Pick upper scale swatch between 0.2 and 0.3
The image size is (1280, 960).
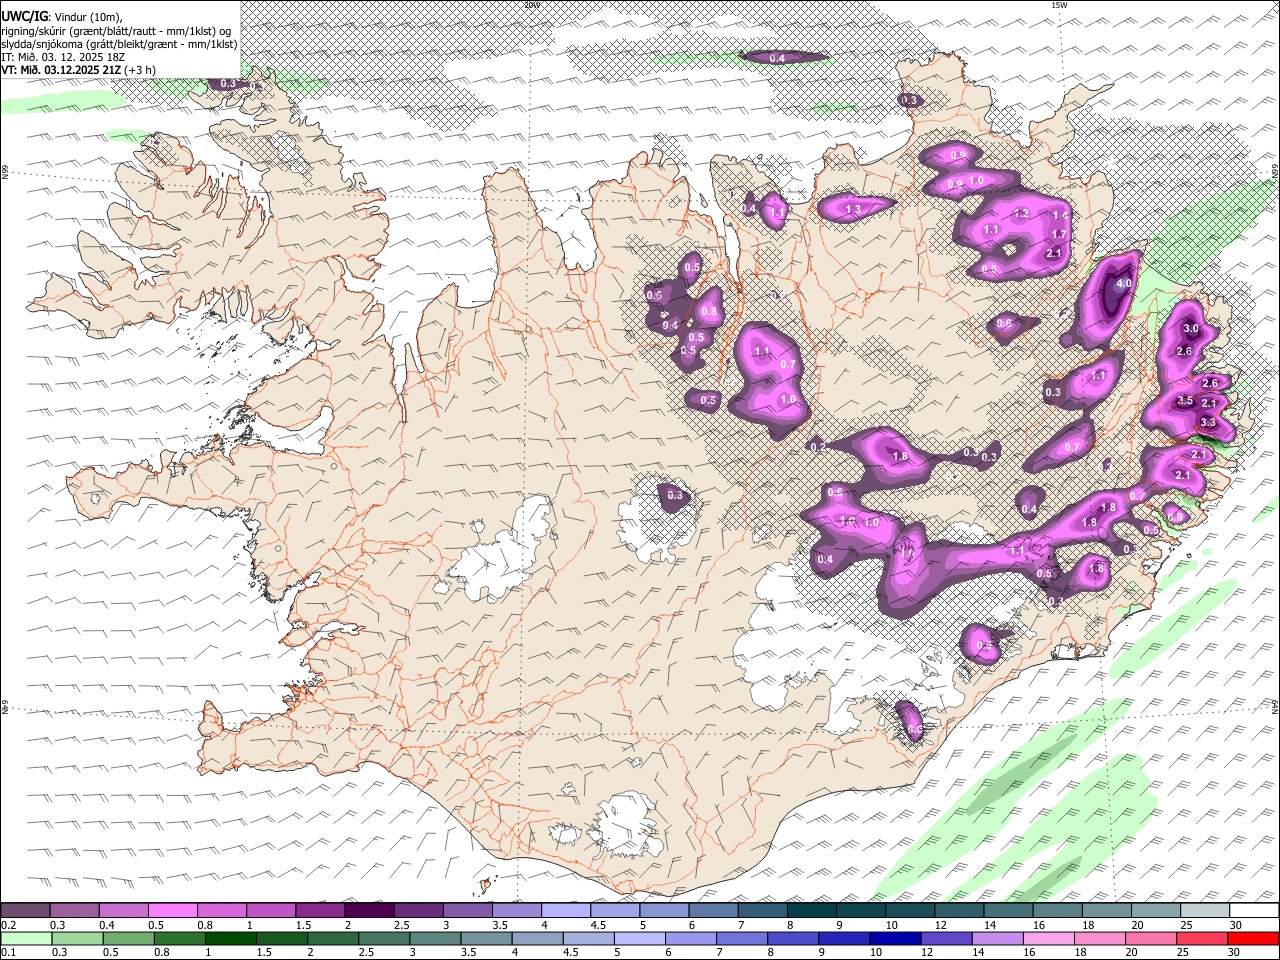(x=26, y=911)
